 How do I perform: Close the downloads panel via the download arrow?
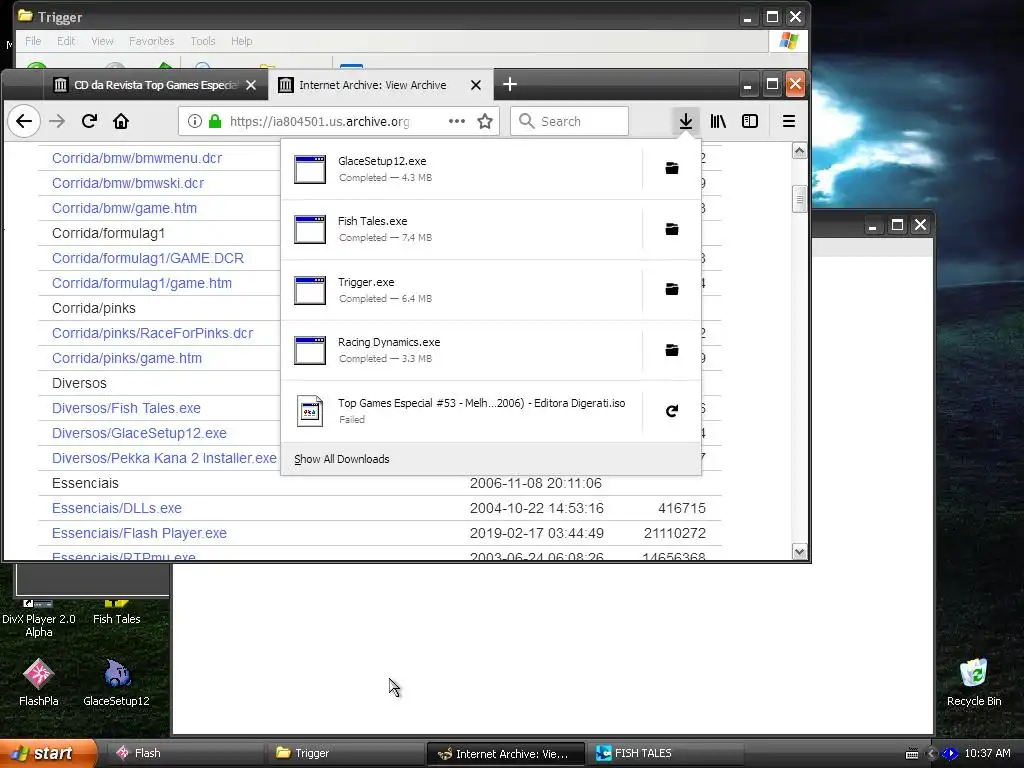[x=686, y=121]
